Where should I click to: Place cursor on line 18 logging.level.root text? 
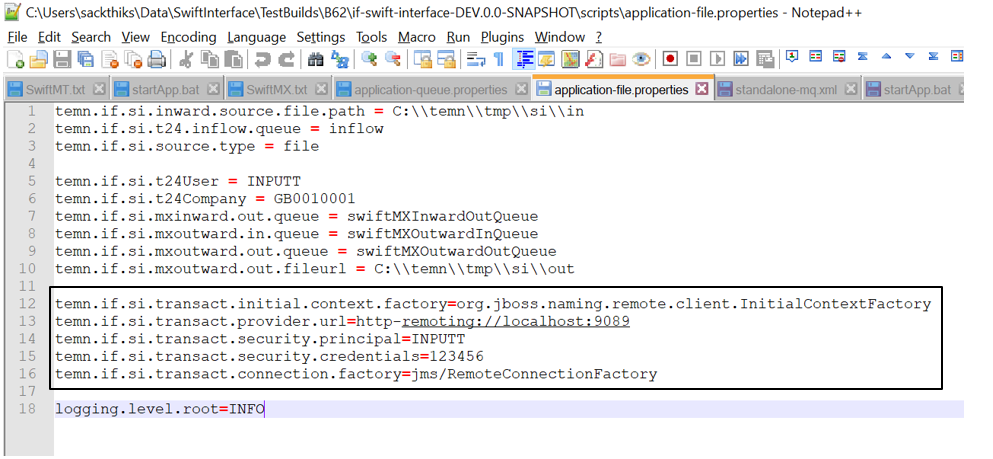click(x=160, y=409)
